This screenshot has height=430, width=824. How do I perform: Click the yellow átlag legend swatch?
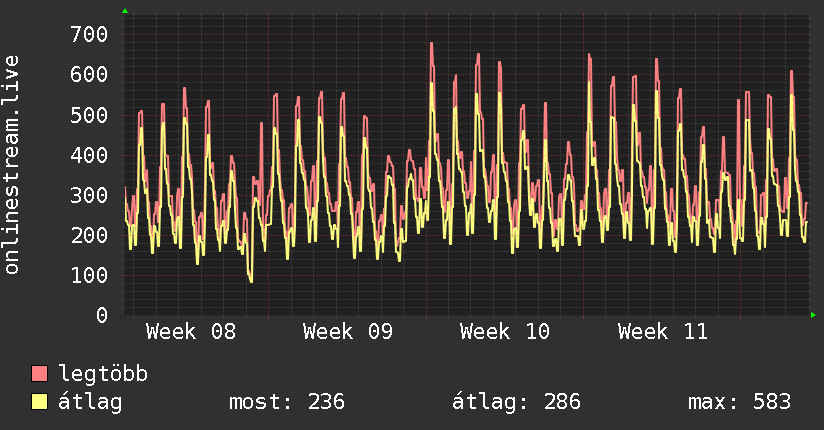pyautogui.click(x=39, y=402)
